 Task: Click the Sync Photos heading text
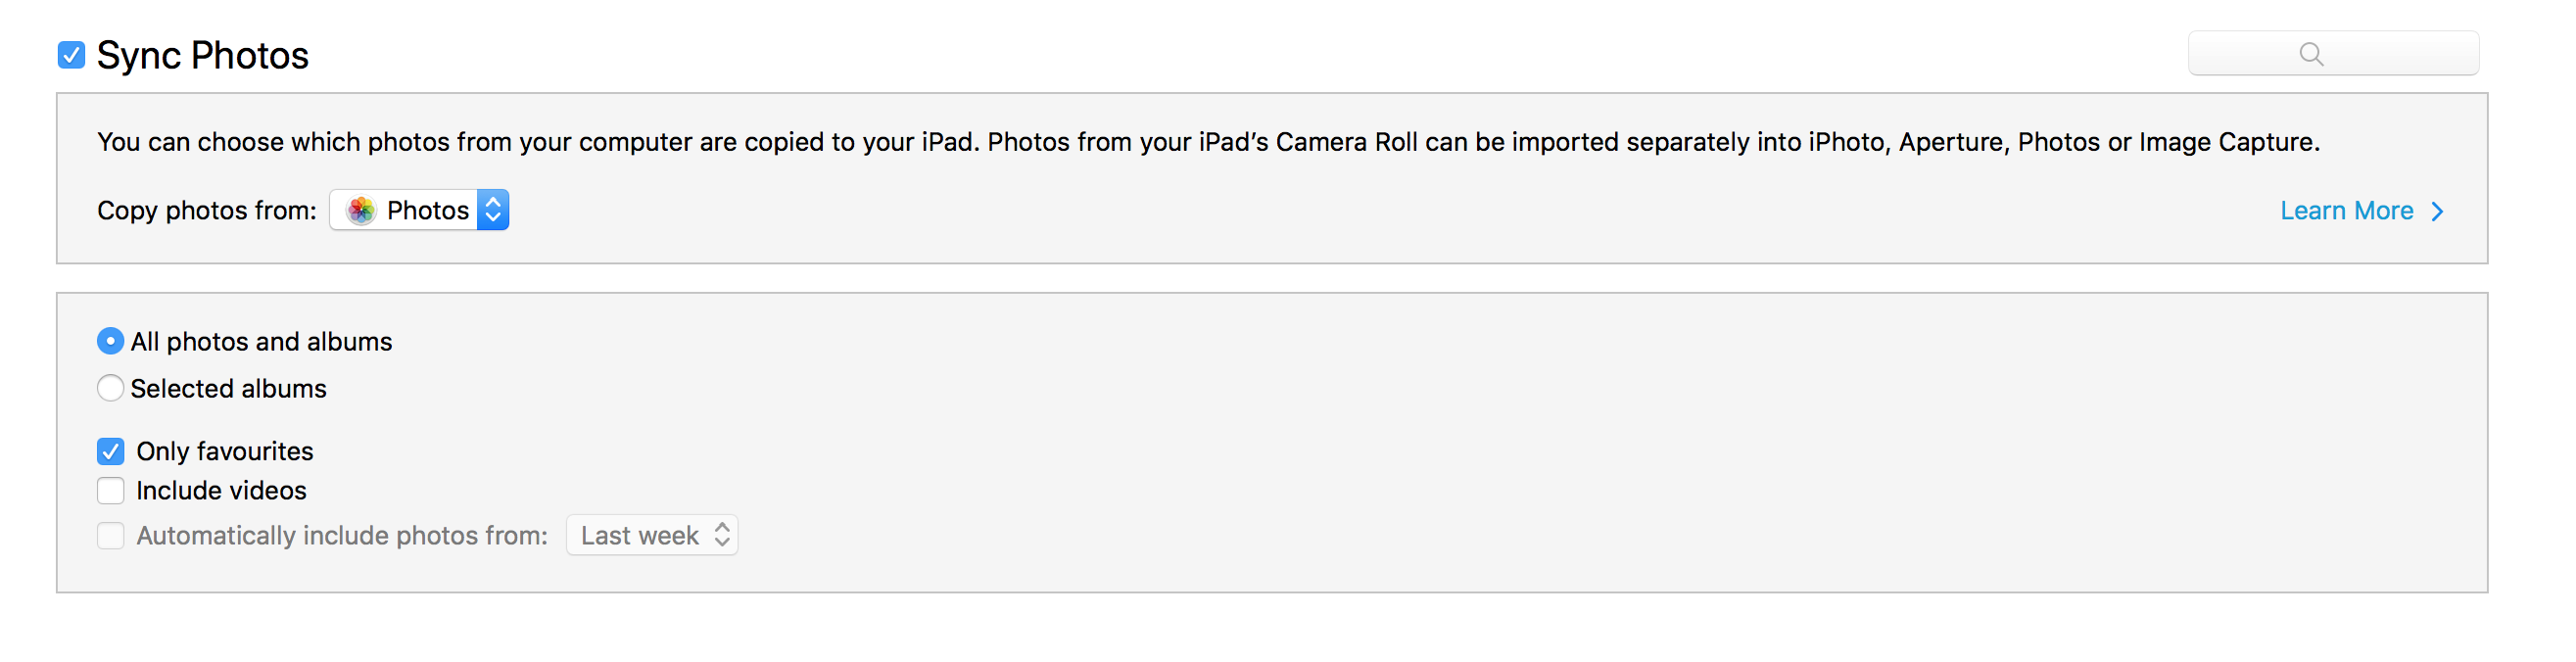[x=202, y=55]
